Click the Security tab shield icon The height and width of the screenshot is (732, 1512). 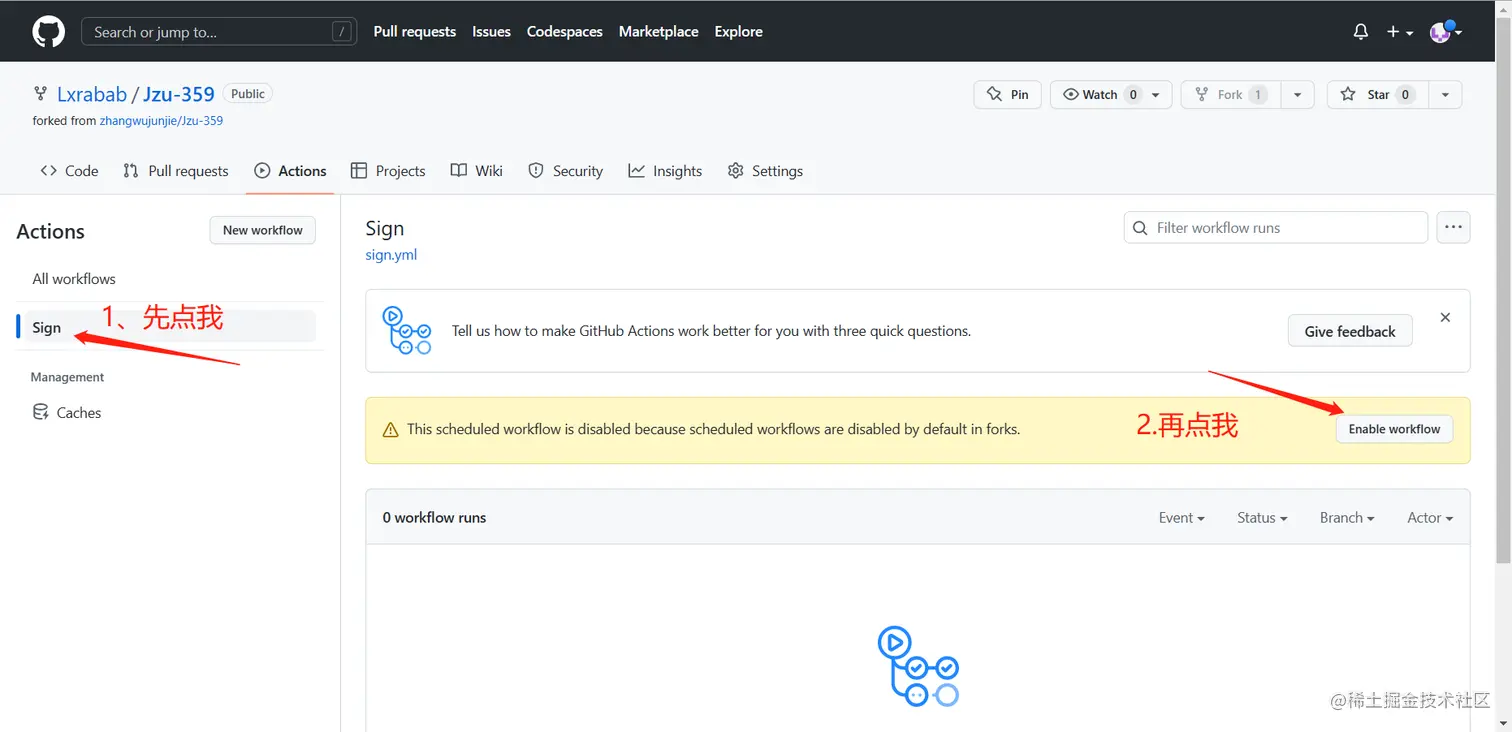coord(536,171)
